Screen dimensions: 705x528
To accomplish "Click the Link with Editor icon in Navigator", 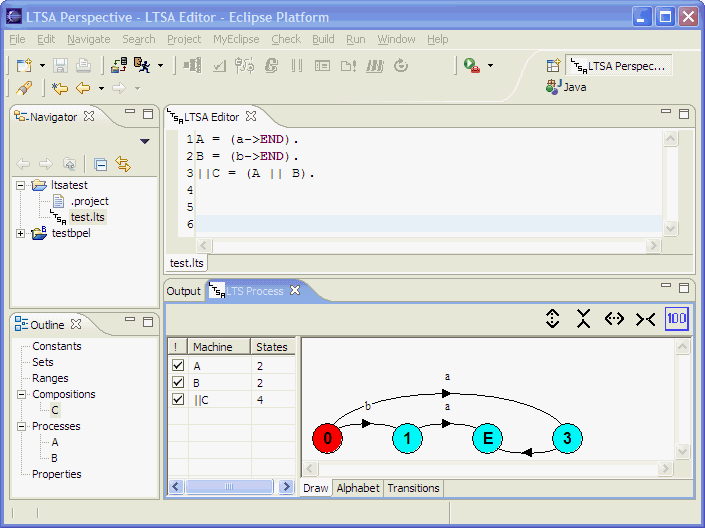I will (x=123, y=165).
